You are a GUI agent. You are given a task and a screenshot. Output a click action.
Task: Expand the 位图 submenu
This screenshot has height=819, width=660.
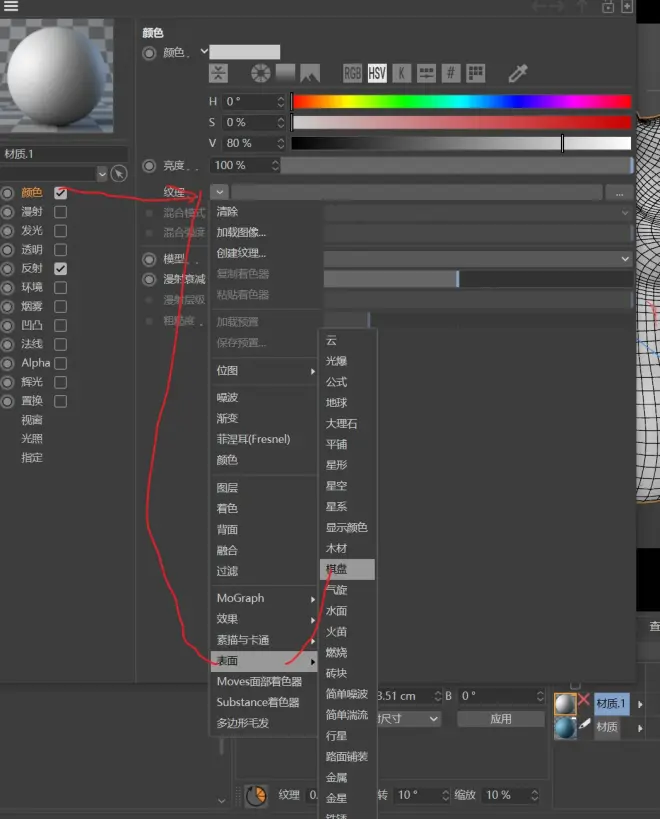(x=265, y=370)
